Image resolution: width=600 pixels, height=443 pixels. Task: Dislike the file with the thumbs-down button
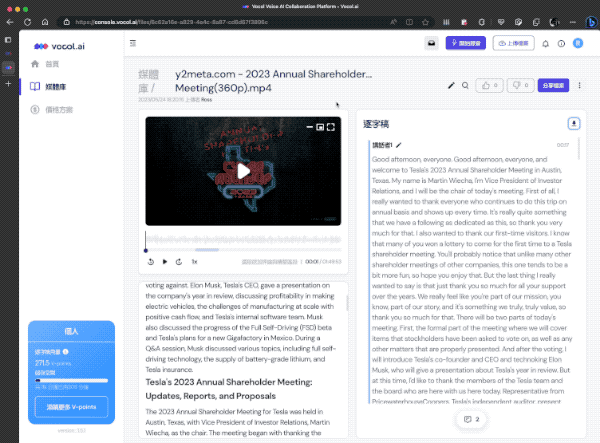(x=520, y=85)
